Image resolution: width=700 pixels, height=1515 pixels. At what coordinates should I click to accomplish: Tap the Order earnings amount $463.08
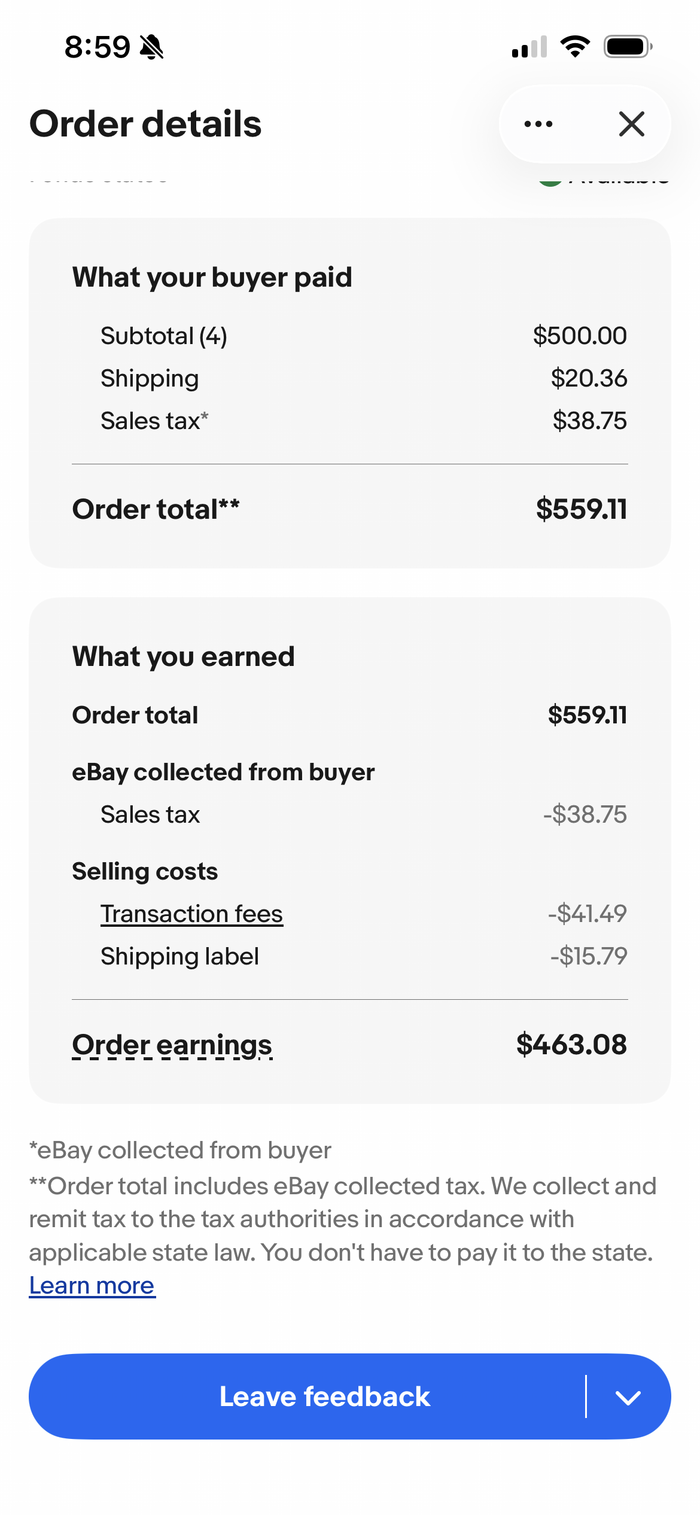coord(571,1045)
